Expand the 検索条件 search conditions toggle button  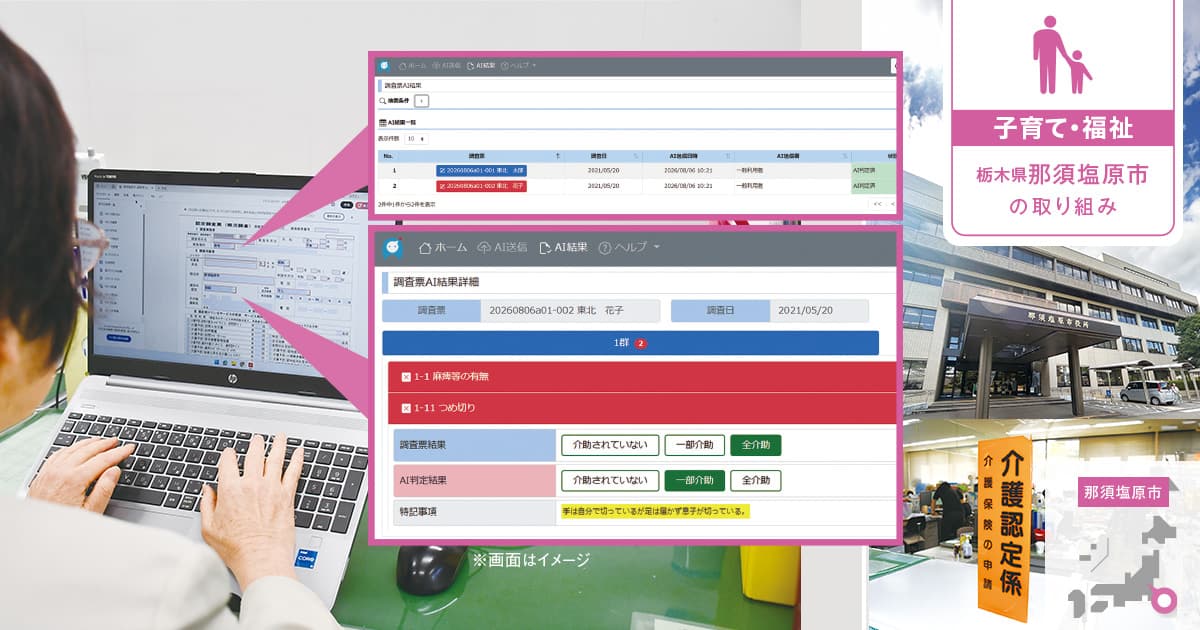pyautogui.click(x=422, y=101)
